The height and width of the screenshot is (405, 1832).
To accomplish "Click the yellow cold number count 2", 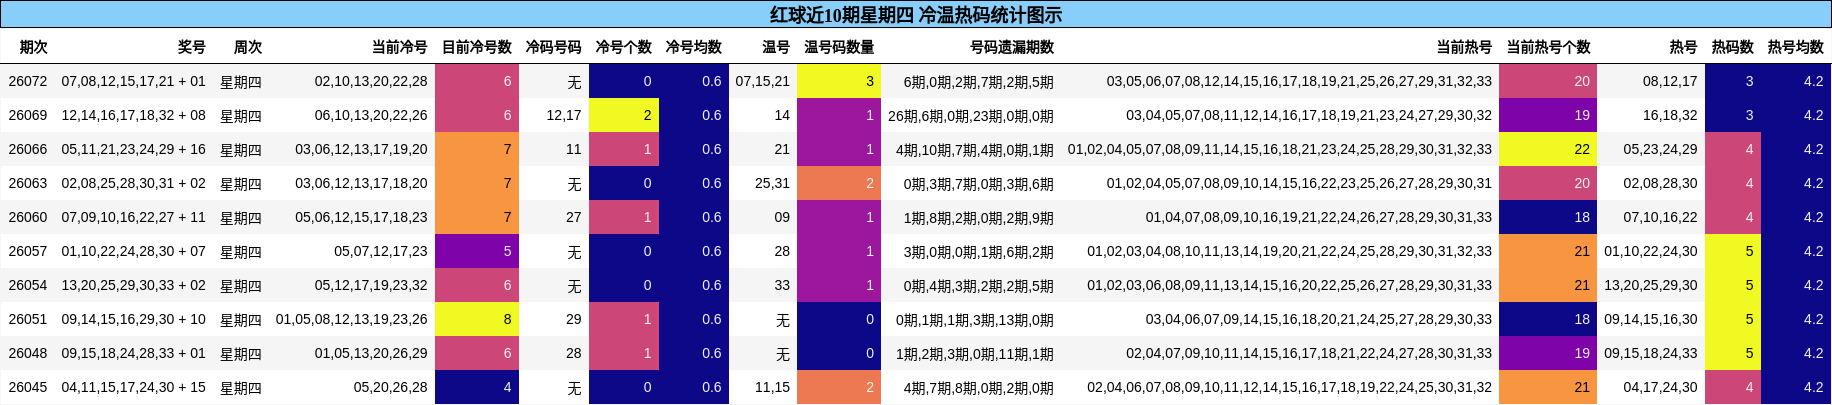I will [624, 115].
